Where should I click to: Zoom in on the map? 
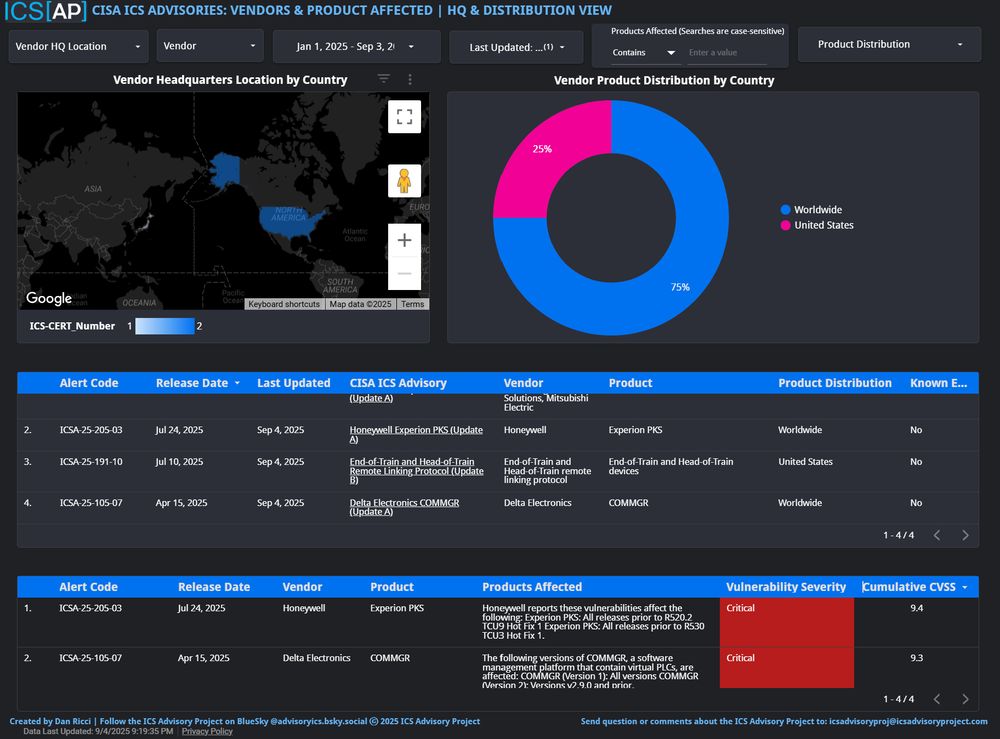point(404,240)
